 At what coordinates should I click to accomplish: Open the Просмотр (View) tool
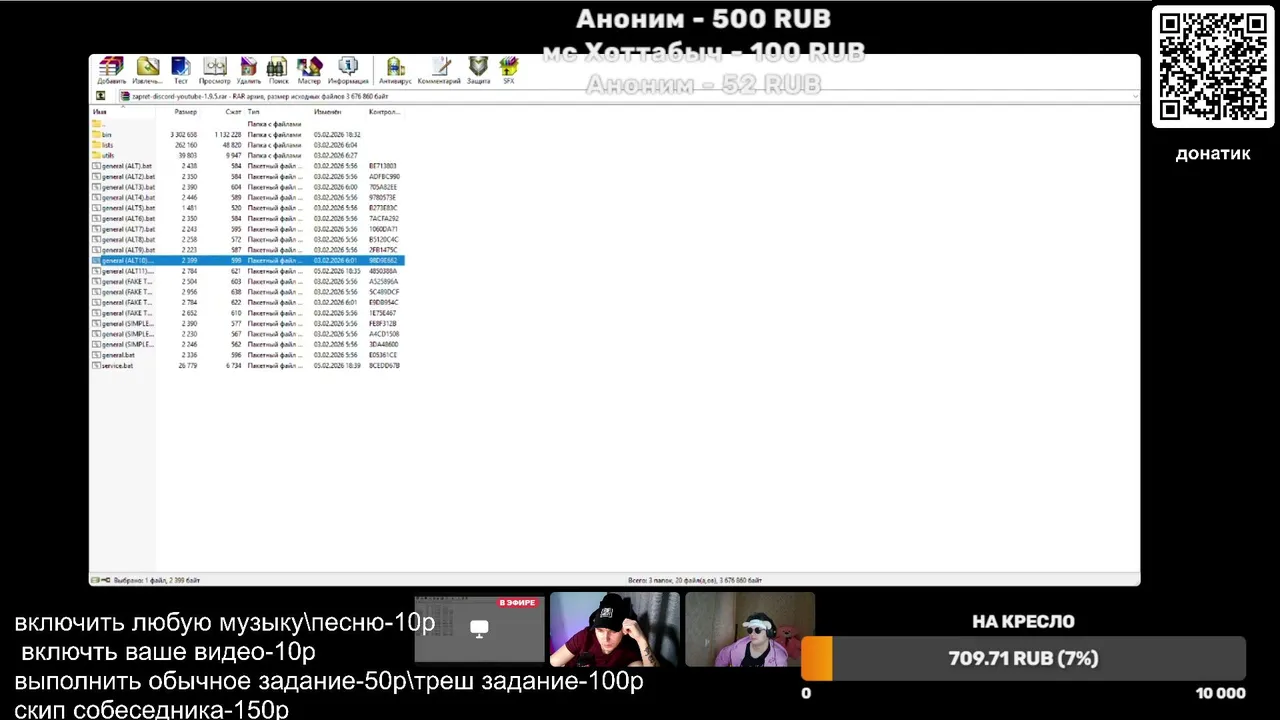[x=214, y=68]
